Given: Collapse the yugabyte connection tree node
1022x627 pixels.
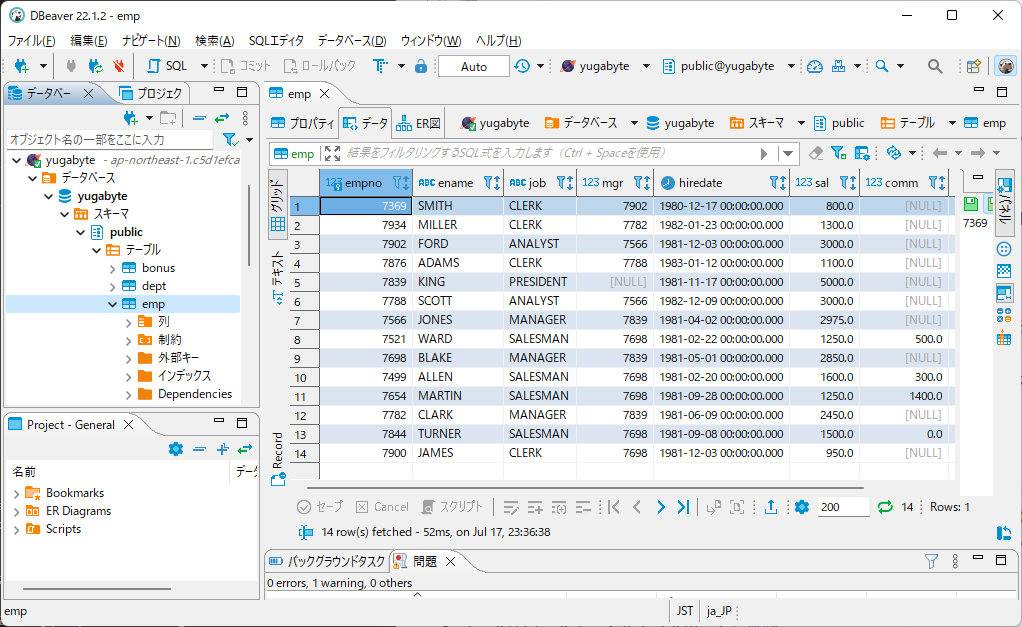Looking at the screenshot, I should (17, 160).
